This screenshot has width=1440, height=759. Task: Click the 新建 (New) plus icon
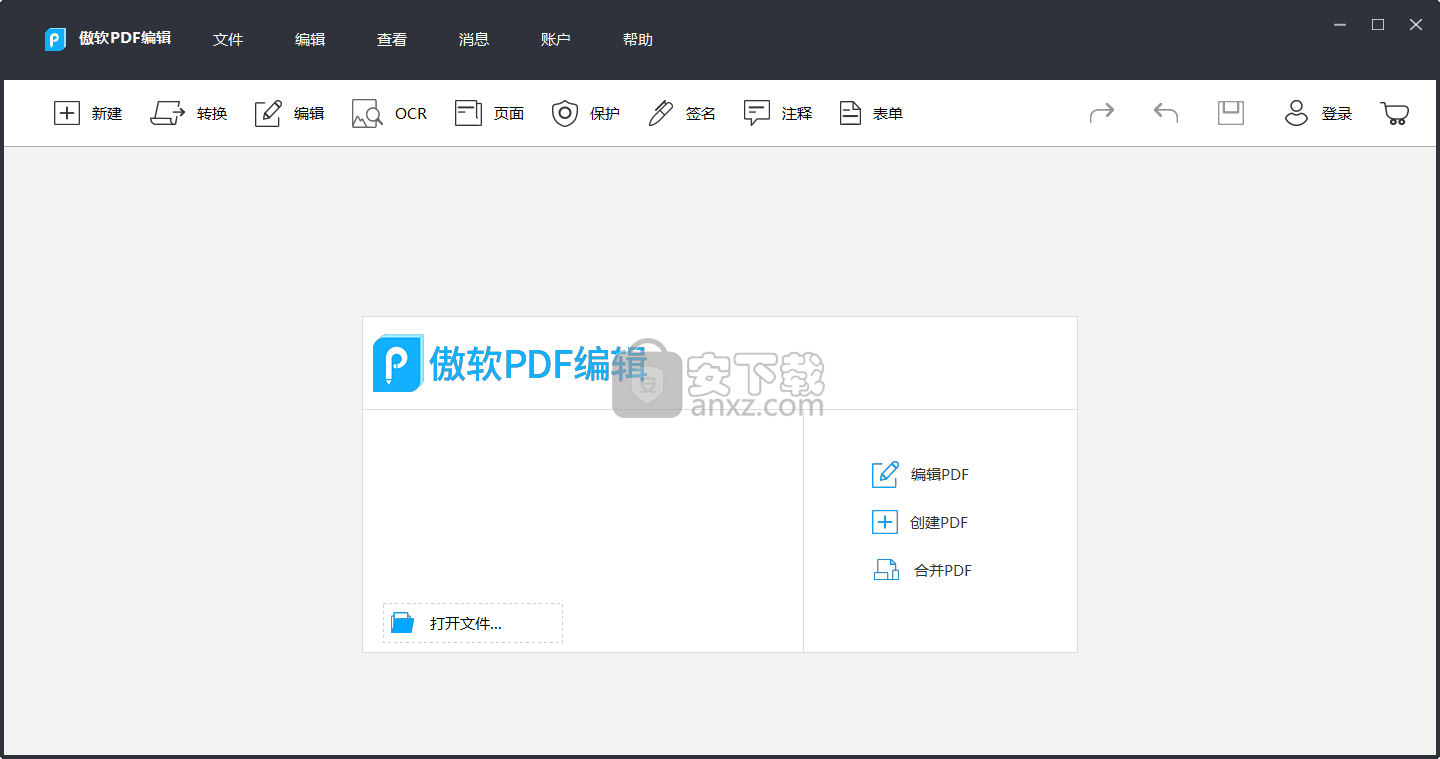pyautogui.click(x=66, y=113)
